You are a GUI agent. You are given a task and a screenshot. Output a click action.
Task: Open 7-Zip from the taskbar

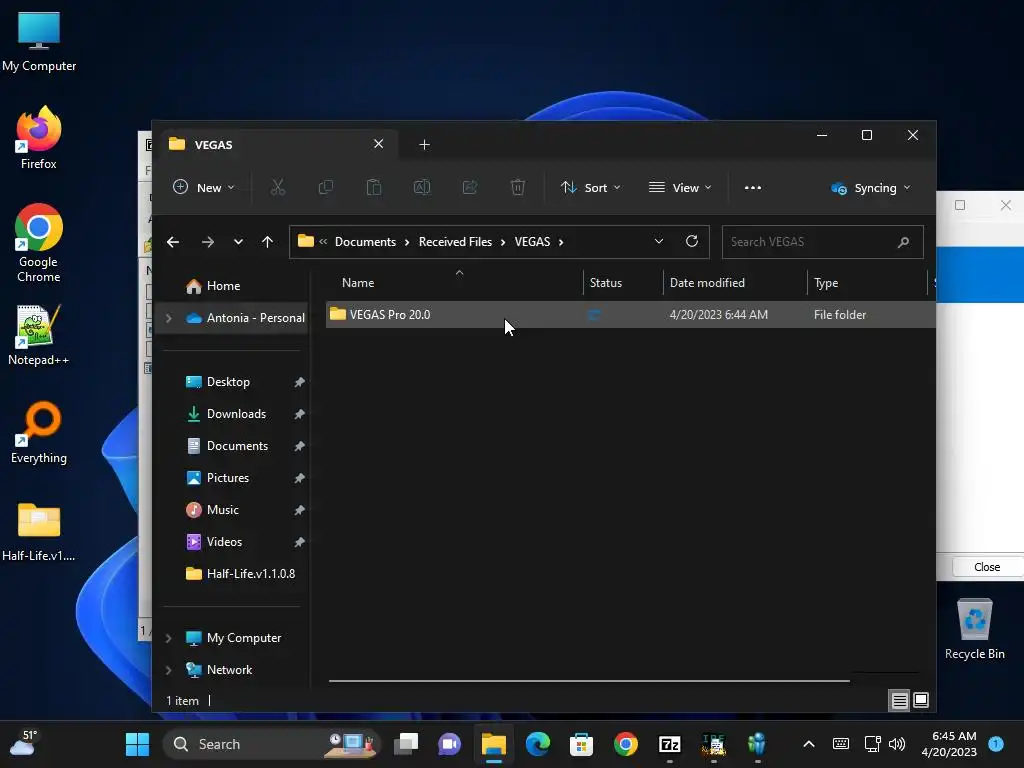[669, 744]
